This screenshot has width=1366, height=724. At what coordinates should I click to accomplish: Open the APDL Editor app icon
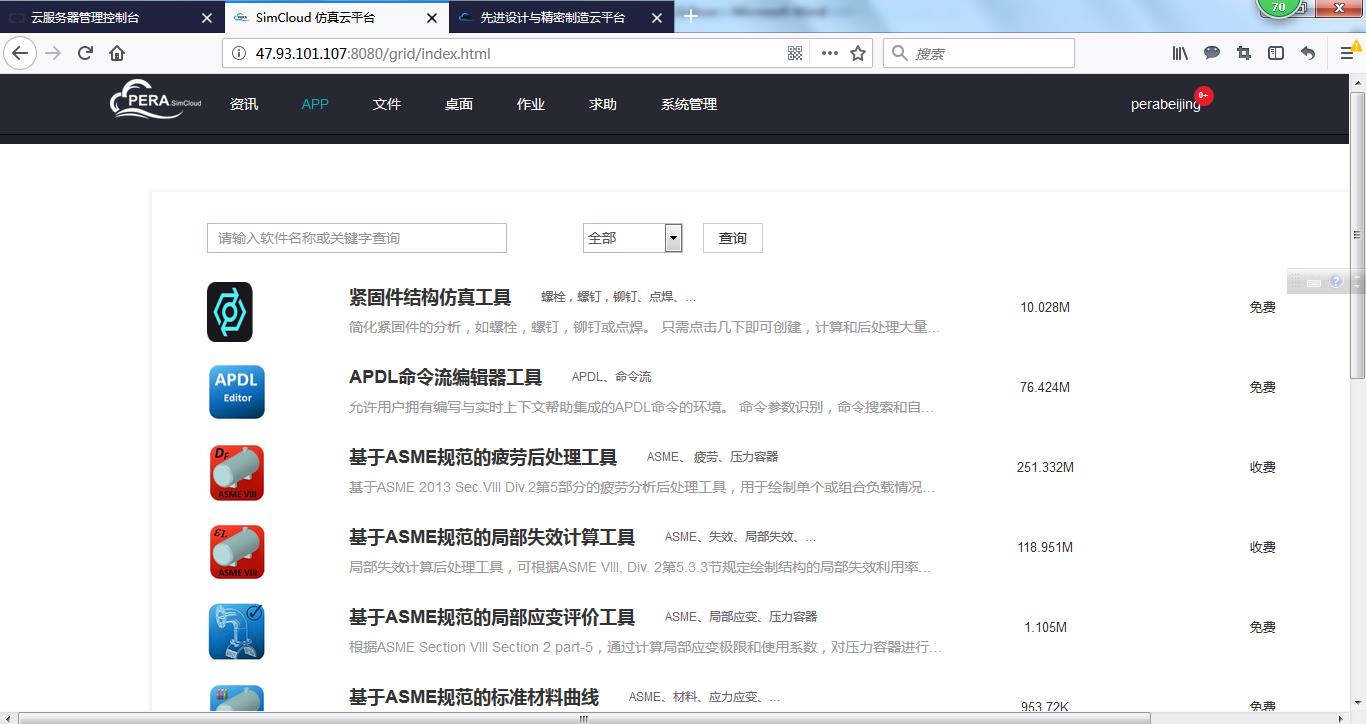pos(237,391)
